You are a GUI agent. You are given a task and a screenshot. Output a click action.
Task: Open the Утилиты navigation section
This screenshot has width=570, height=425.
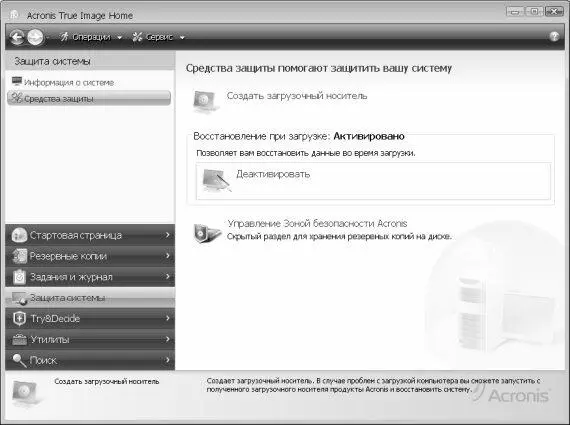tap(90, 340)
